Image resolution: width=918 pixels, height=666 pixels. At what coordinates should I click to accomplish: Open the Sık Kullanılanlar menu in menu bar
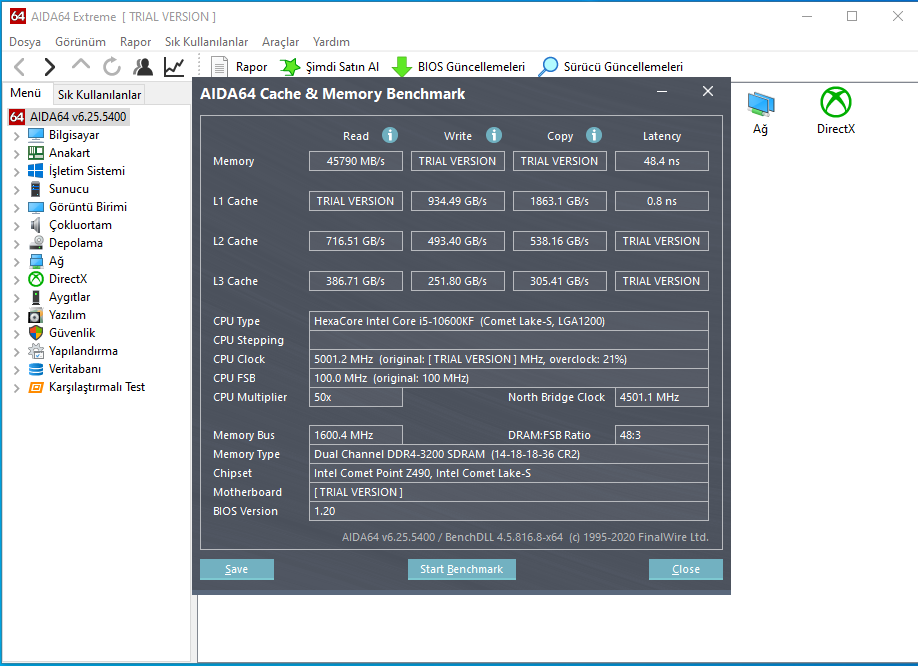click(x=206, y=42)
